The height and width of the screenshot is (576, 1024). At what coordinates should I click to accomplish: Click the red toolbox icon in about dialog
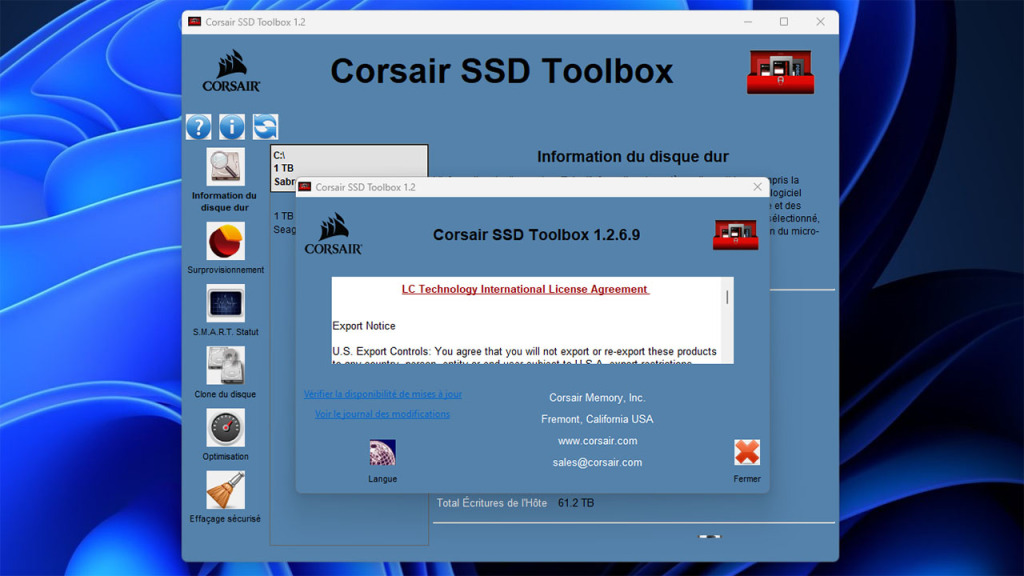coord(735,235)
